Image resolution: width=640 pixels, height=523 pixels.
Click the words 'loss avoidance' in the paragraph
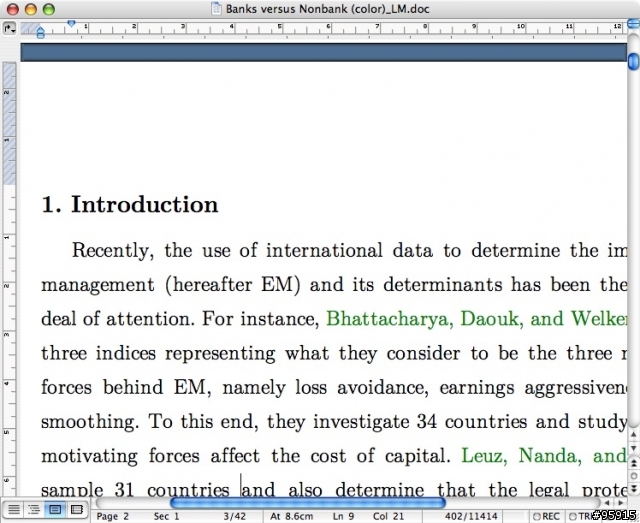[362, 387]
